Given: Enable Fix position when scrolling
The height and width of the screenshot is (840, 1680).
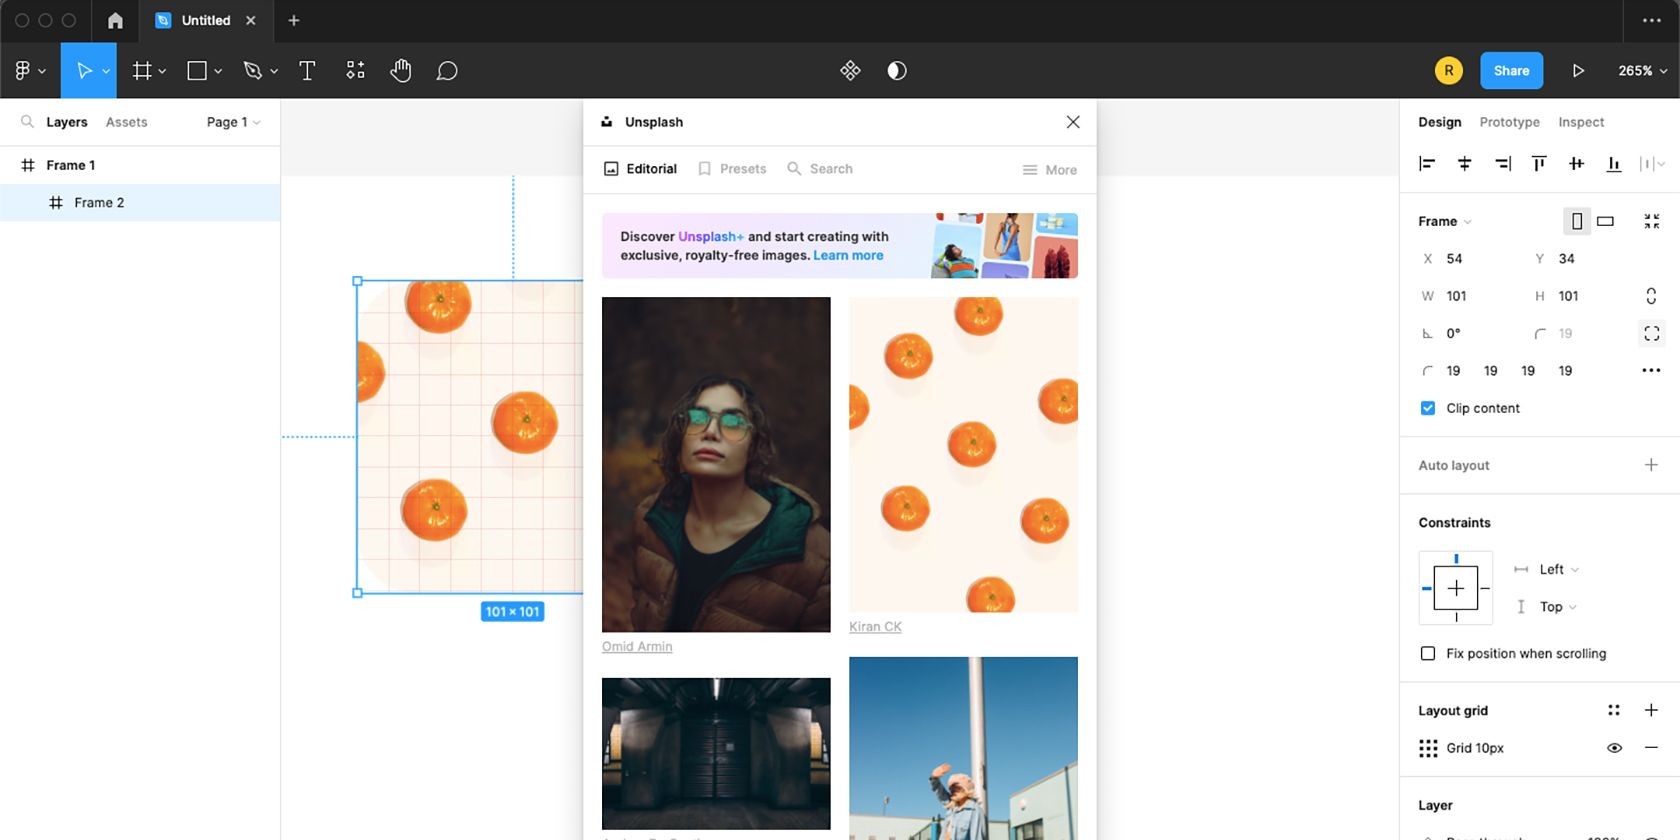Looking at the screenshot, I should click(x=1427, y=653).
